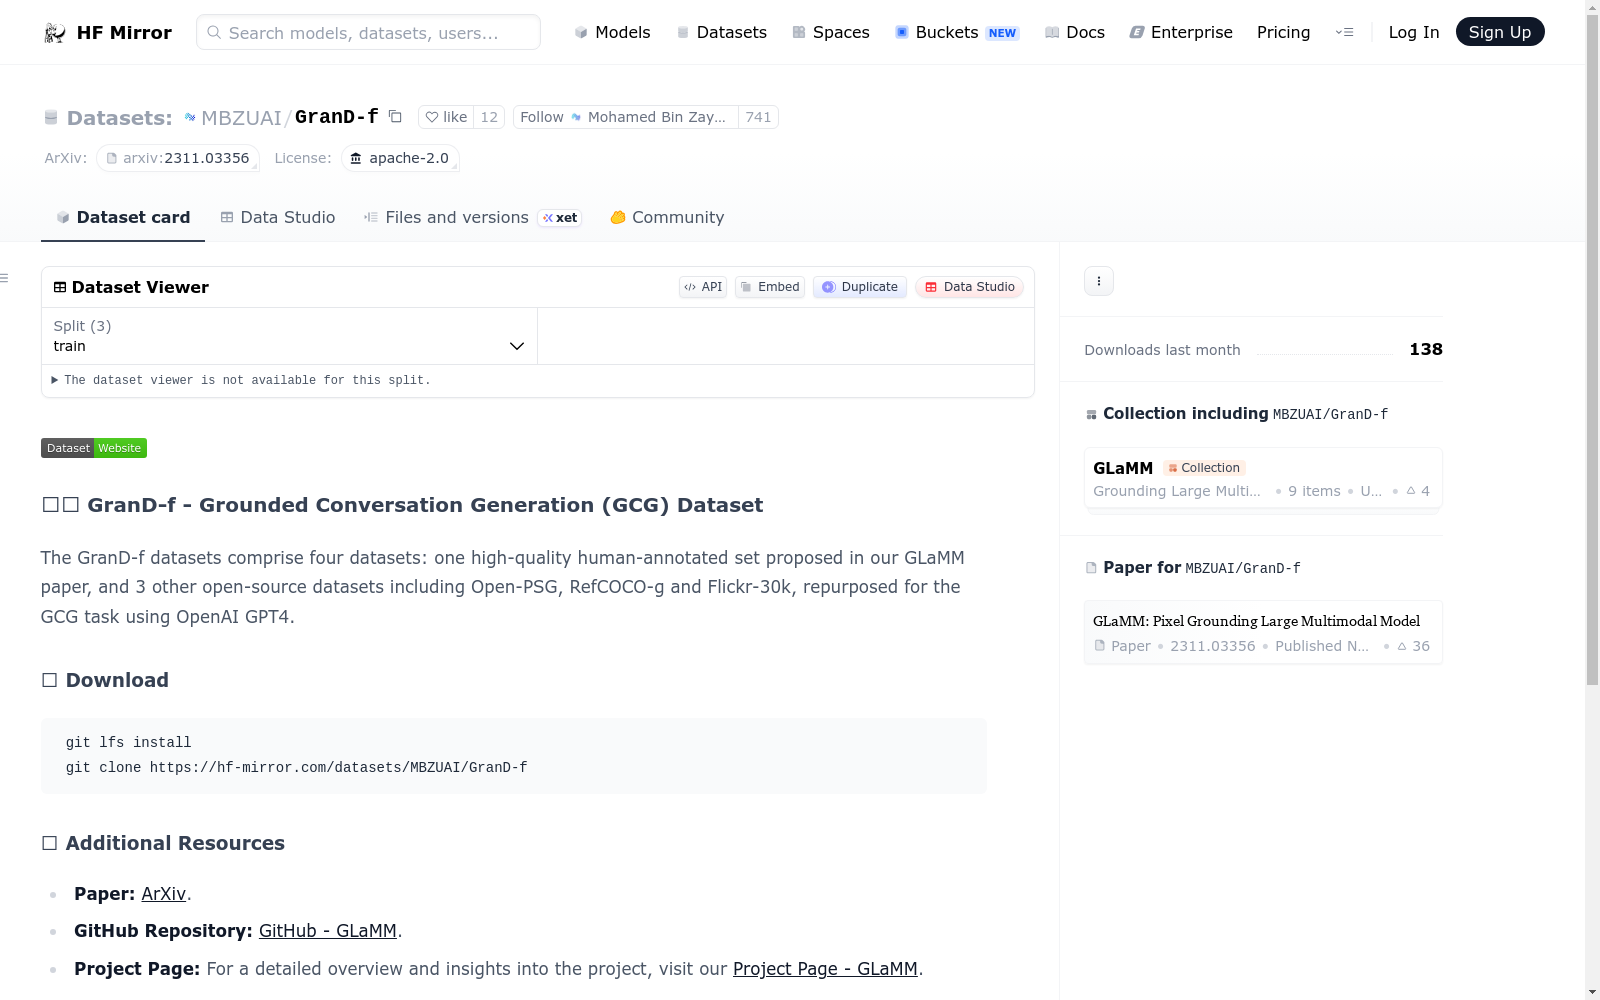
Task: Like the dataset with the heart icon
Action: (432, 117)
